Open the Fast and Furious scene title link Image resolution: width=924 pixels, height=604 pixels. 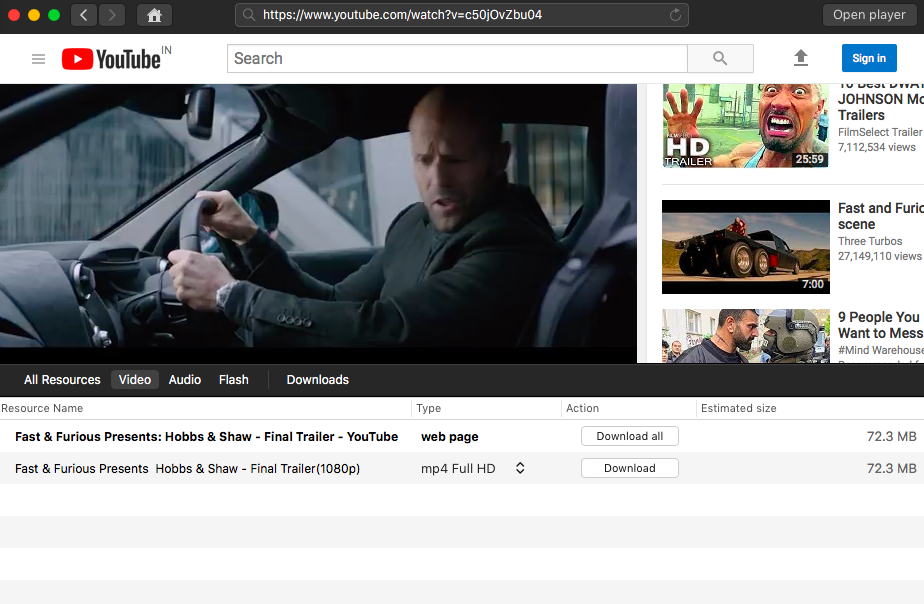[x=880, y=216]
